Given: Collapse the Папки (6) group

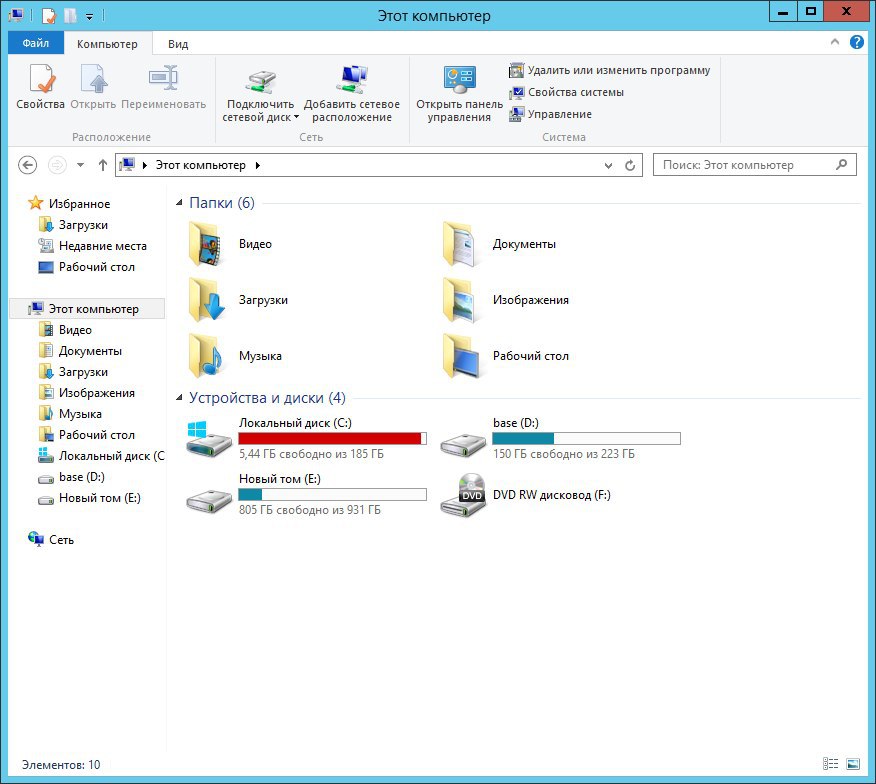Looking at the screenshot, I should (x=179, y=202).
